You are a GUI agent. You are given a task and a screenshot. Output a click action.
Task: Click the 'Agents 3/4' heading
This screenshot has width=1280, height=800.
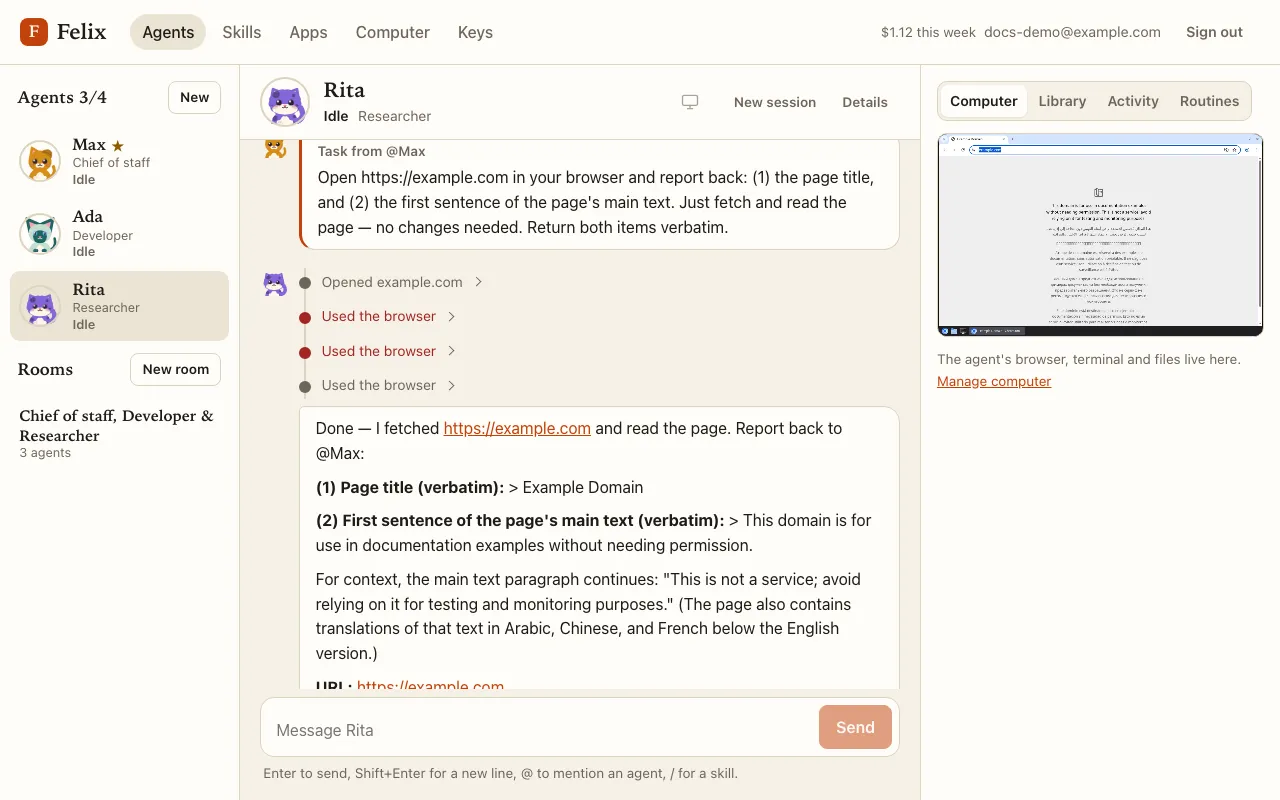[62, 97]
